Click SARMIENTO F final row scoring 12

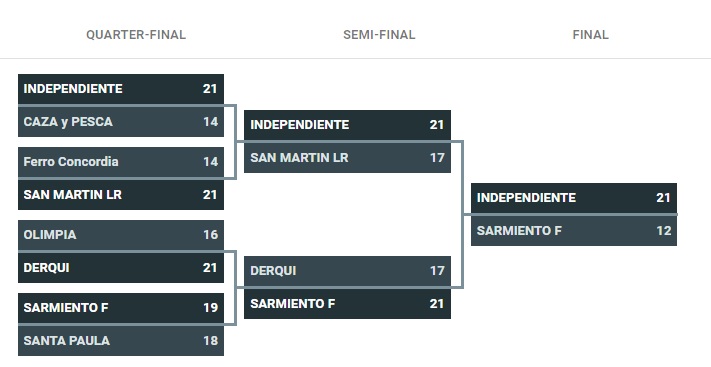pyautogui.click(x=574, y=231)
